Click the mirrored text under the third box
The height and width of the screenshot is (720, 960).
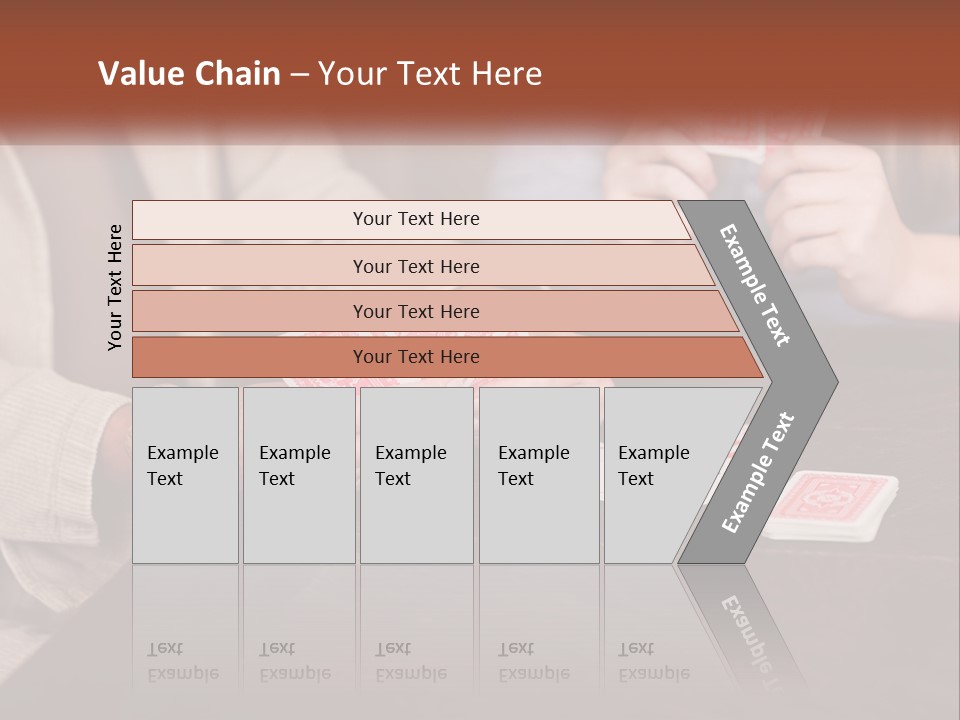(x=410, y=661)
